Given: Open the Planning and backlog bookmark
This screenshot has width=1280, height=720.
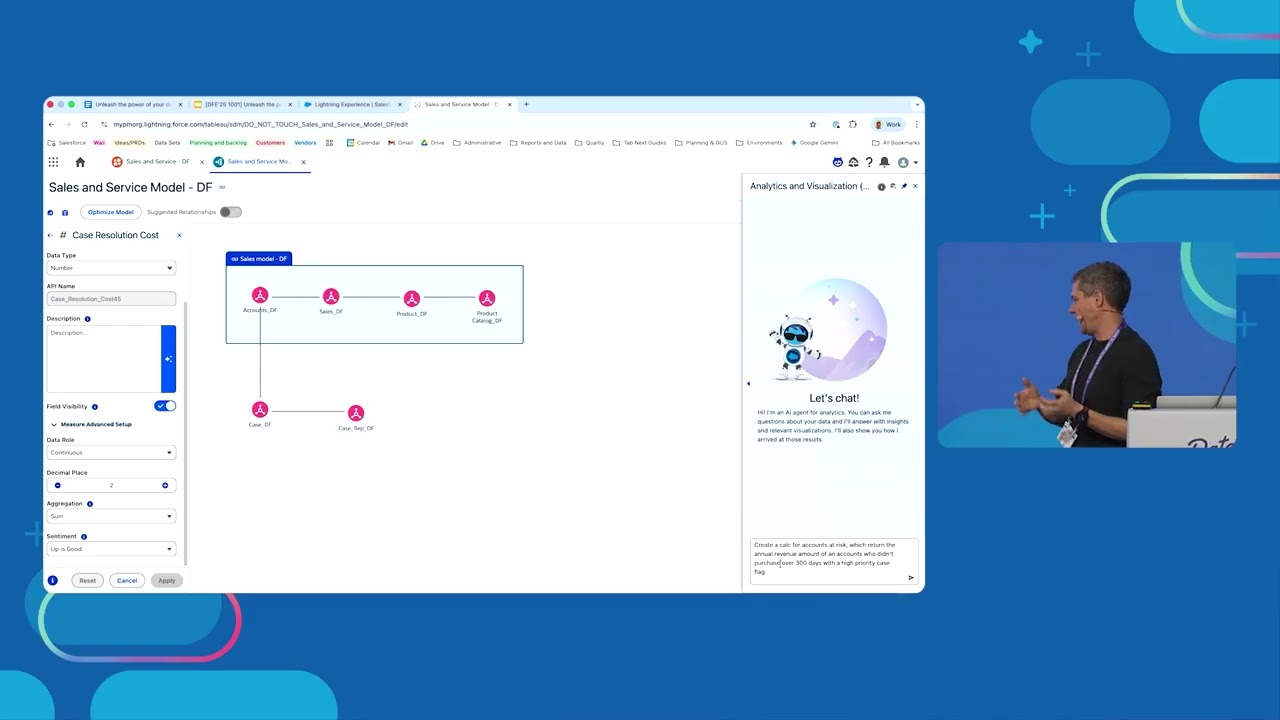Looking at the screenshot, I should [x=218, y=143].
